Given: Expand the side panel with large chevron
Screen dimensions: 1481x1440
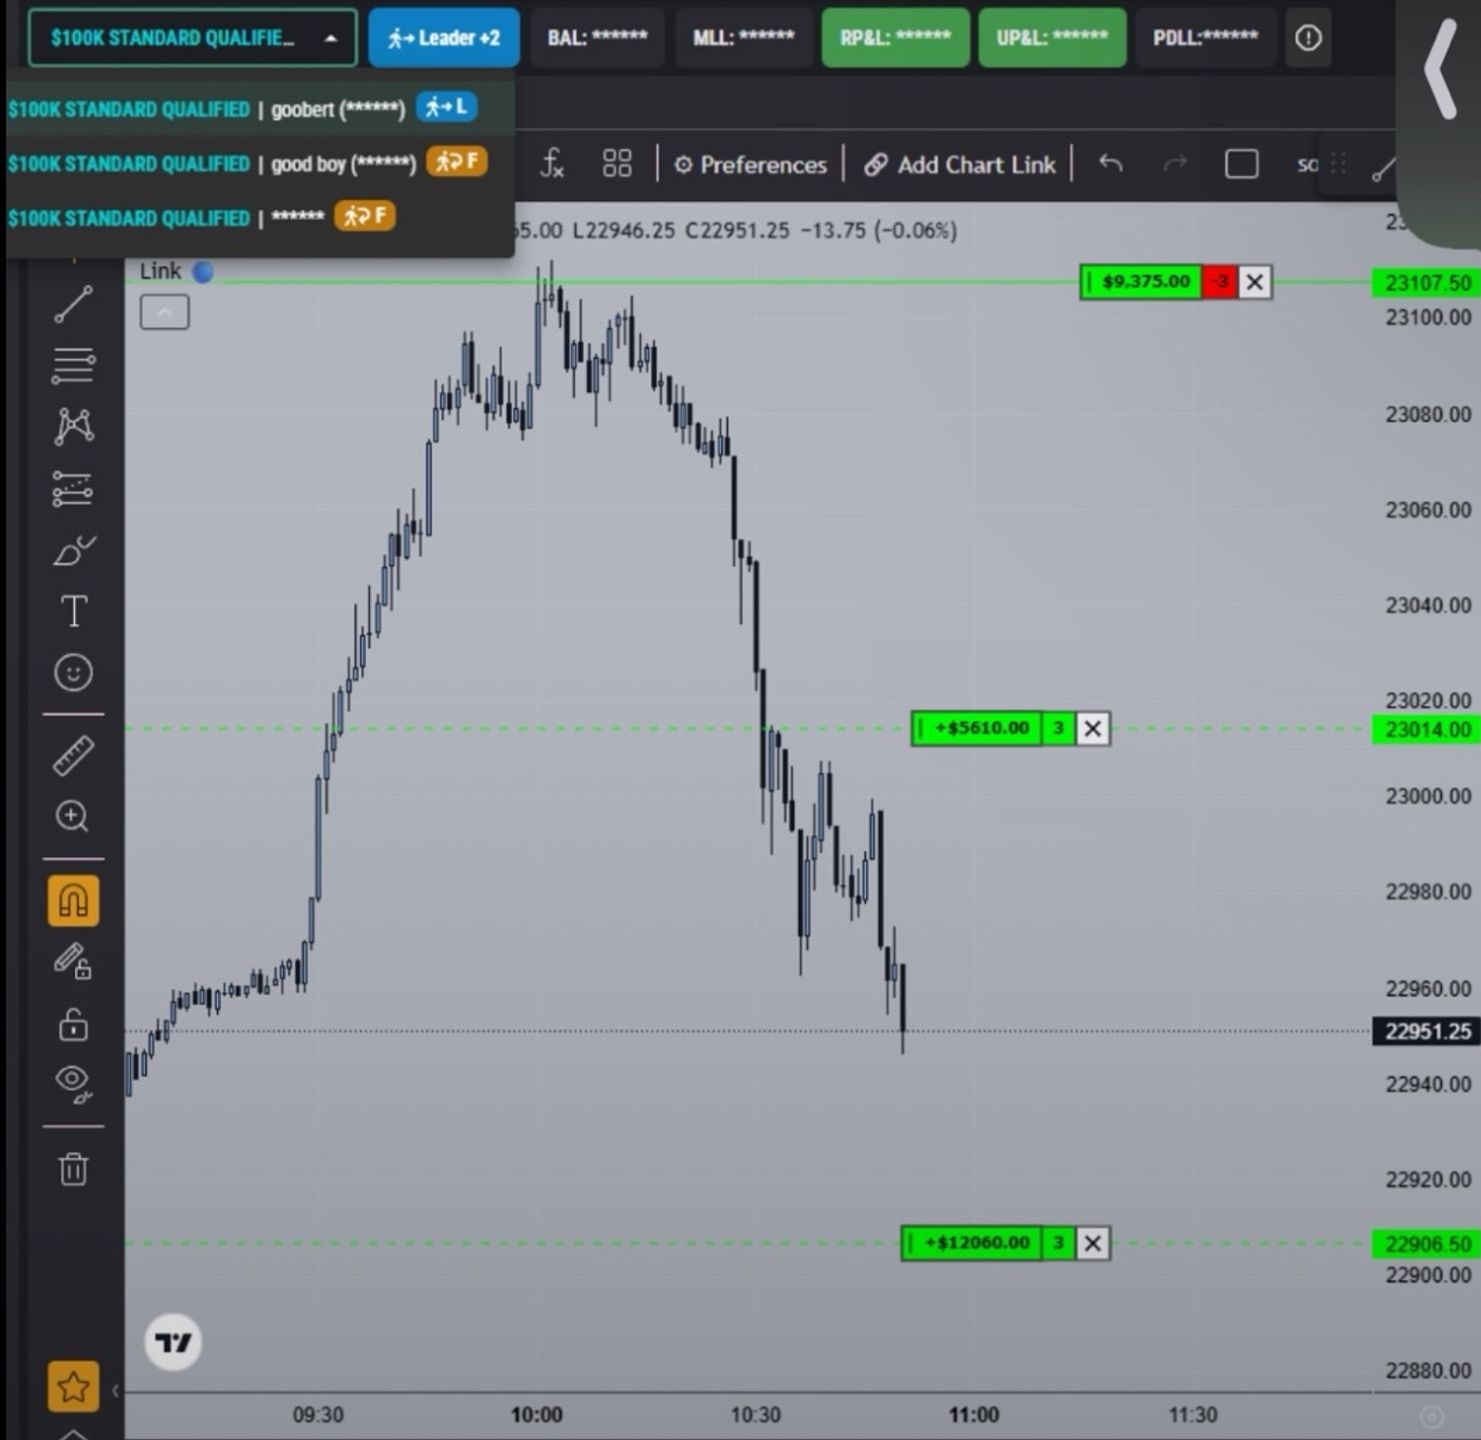Looking at the screenshot, I should 1440,70.
